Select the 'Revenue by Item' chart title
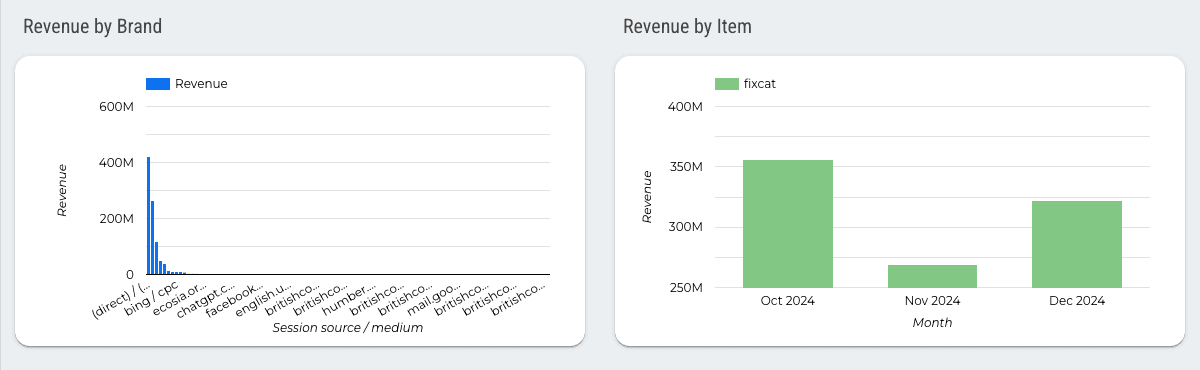 [687, 27]
